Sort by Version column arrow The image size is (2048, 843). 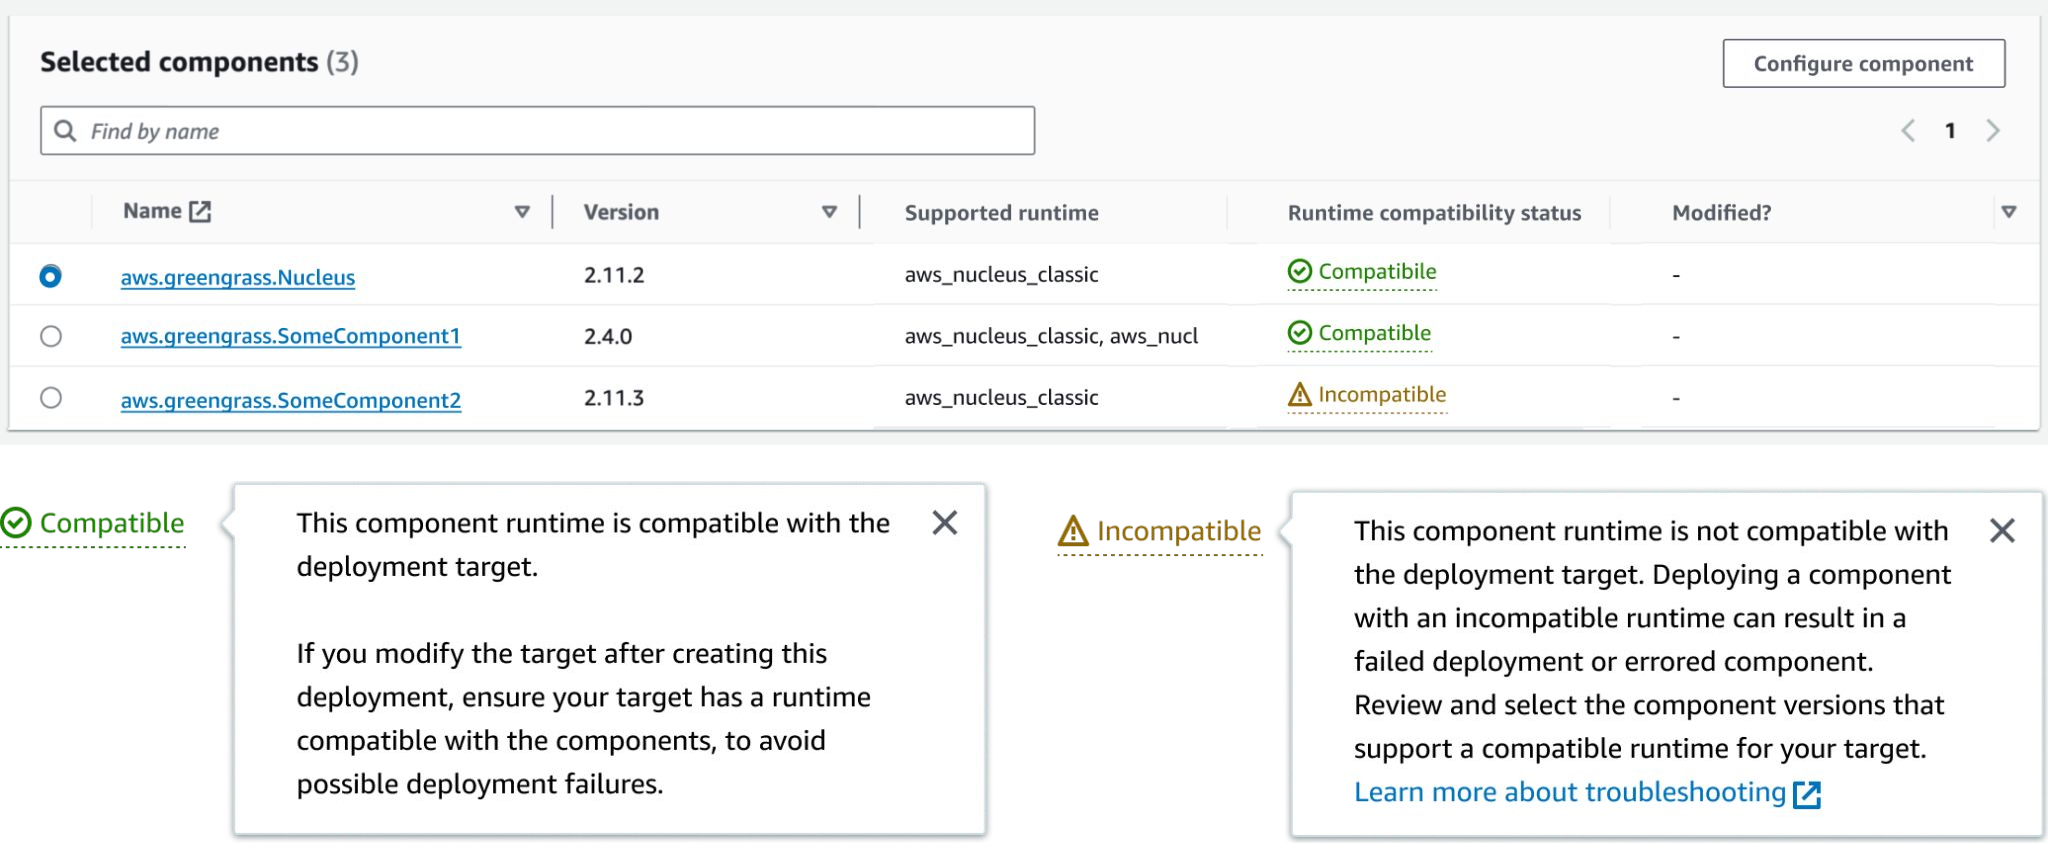click(x=829, y=212)
